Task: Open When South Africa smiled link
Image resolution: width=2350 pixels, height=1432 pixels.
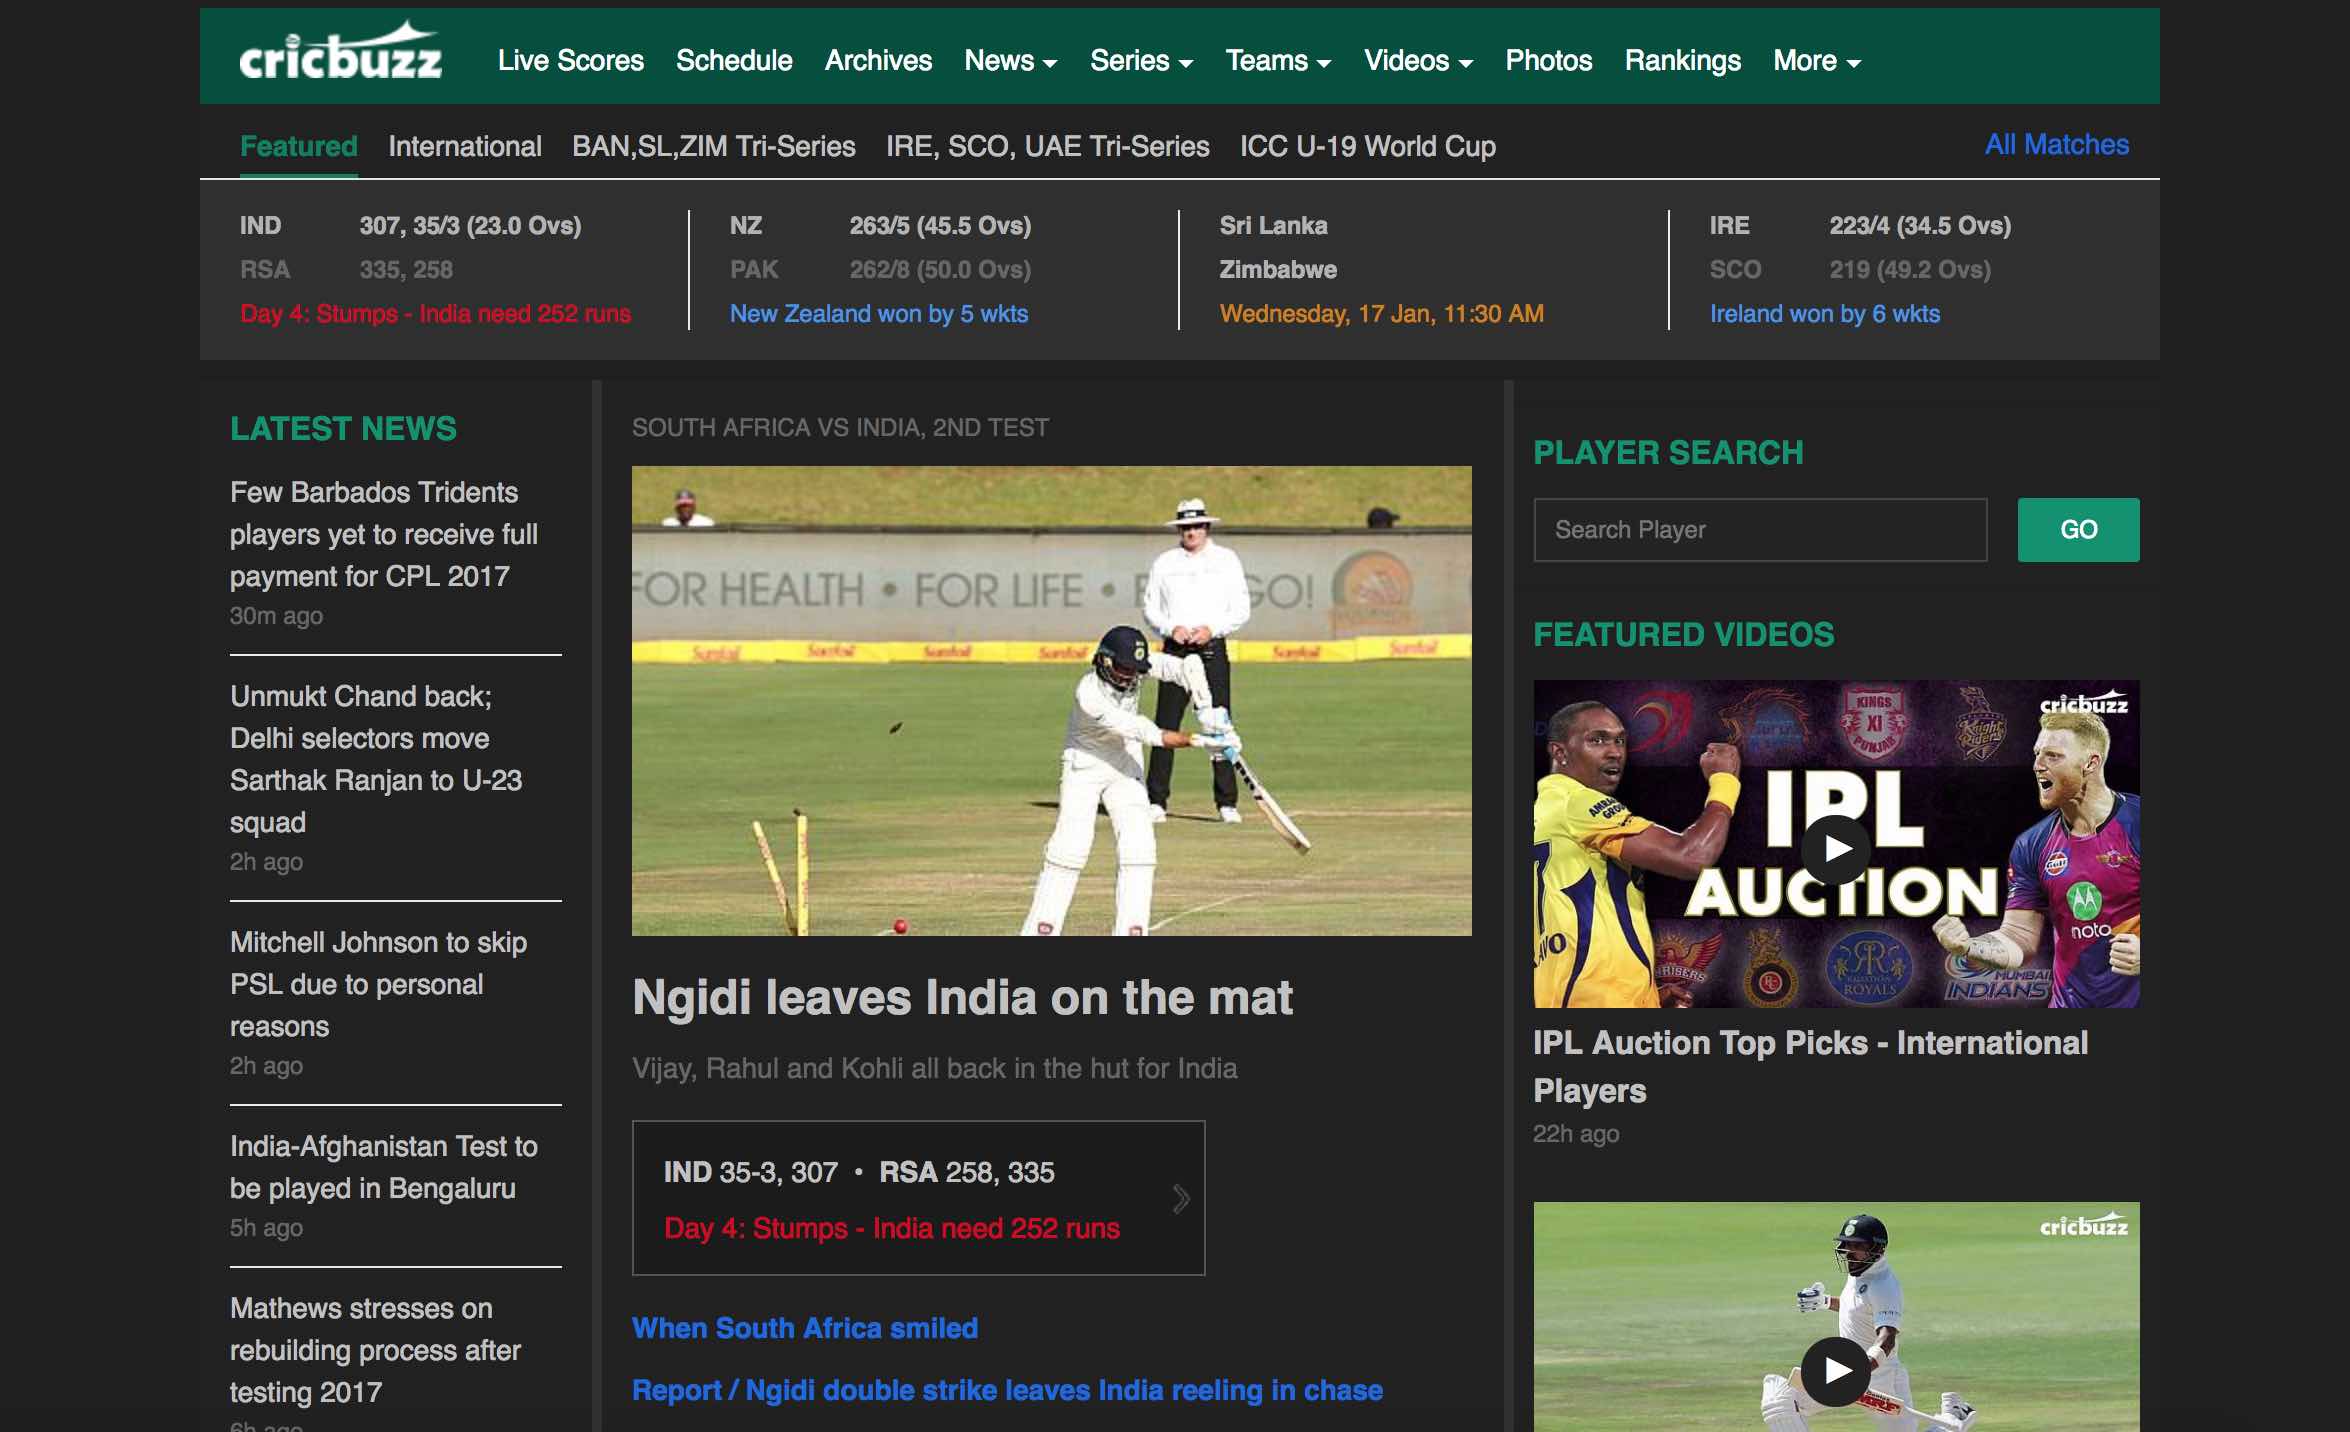Action: 805,1328
